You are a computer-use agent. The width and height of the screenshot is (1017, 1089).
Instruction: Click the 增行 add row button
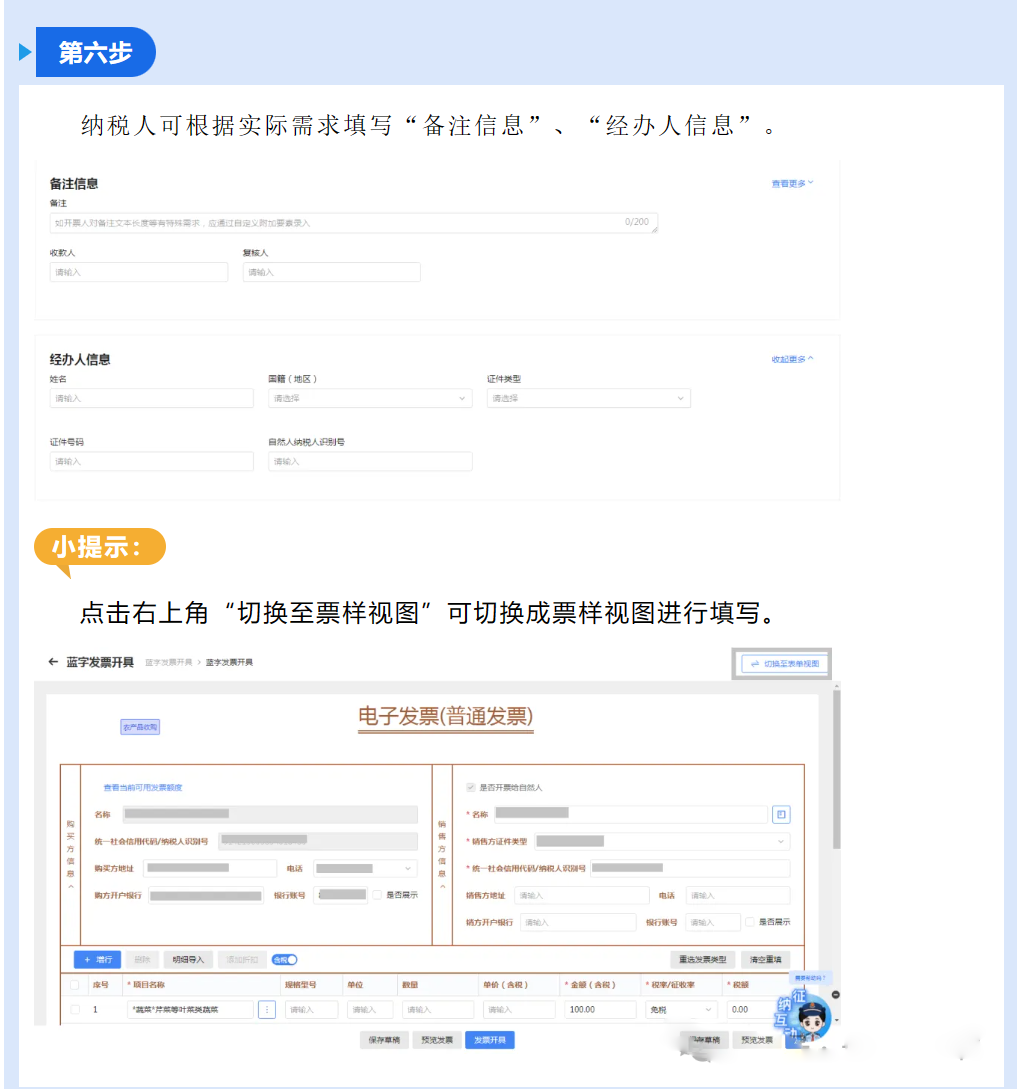point(98,960)
